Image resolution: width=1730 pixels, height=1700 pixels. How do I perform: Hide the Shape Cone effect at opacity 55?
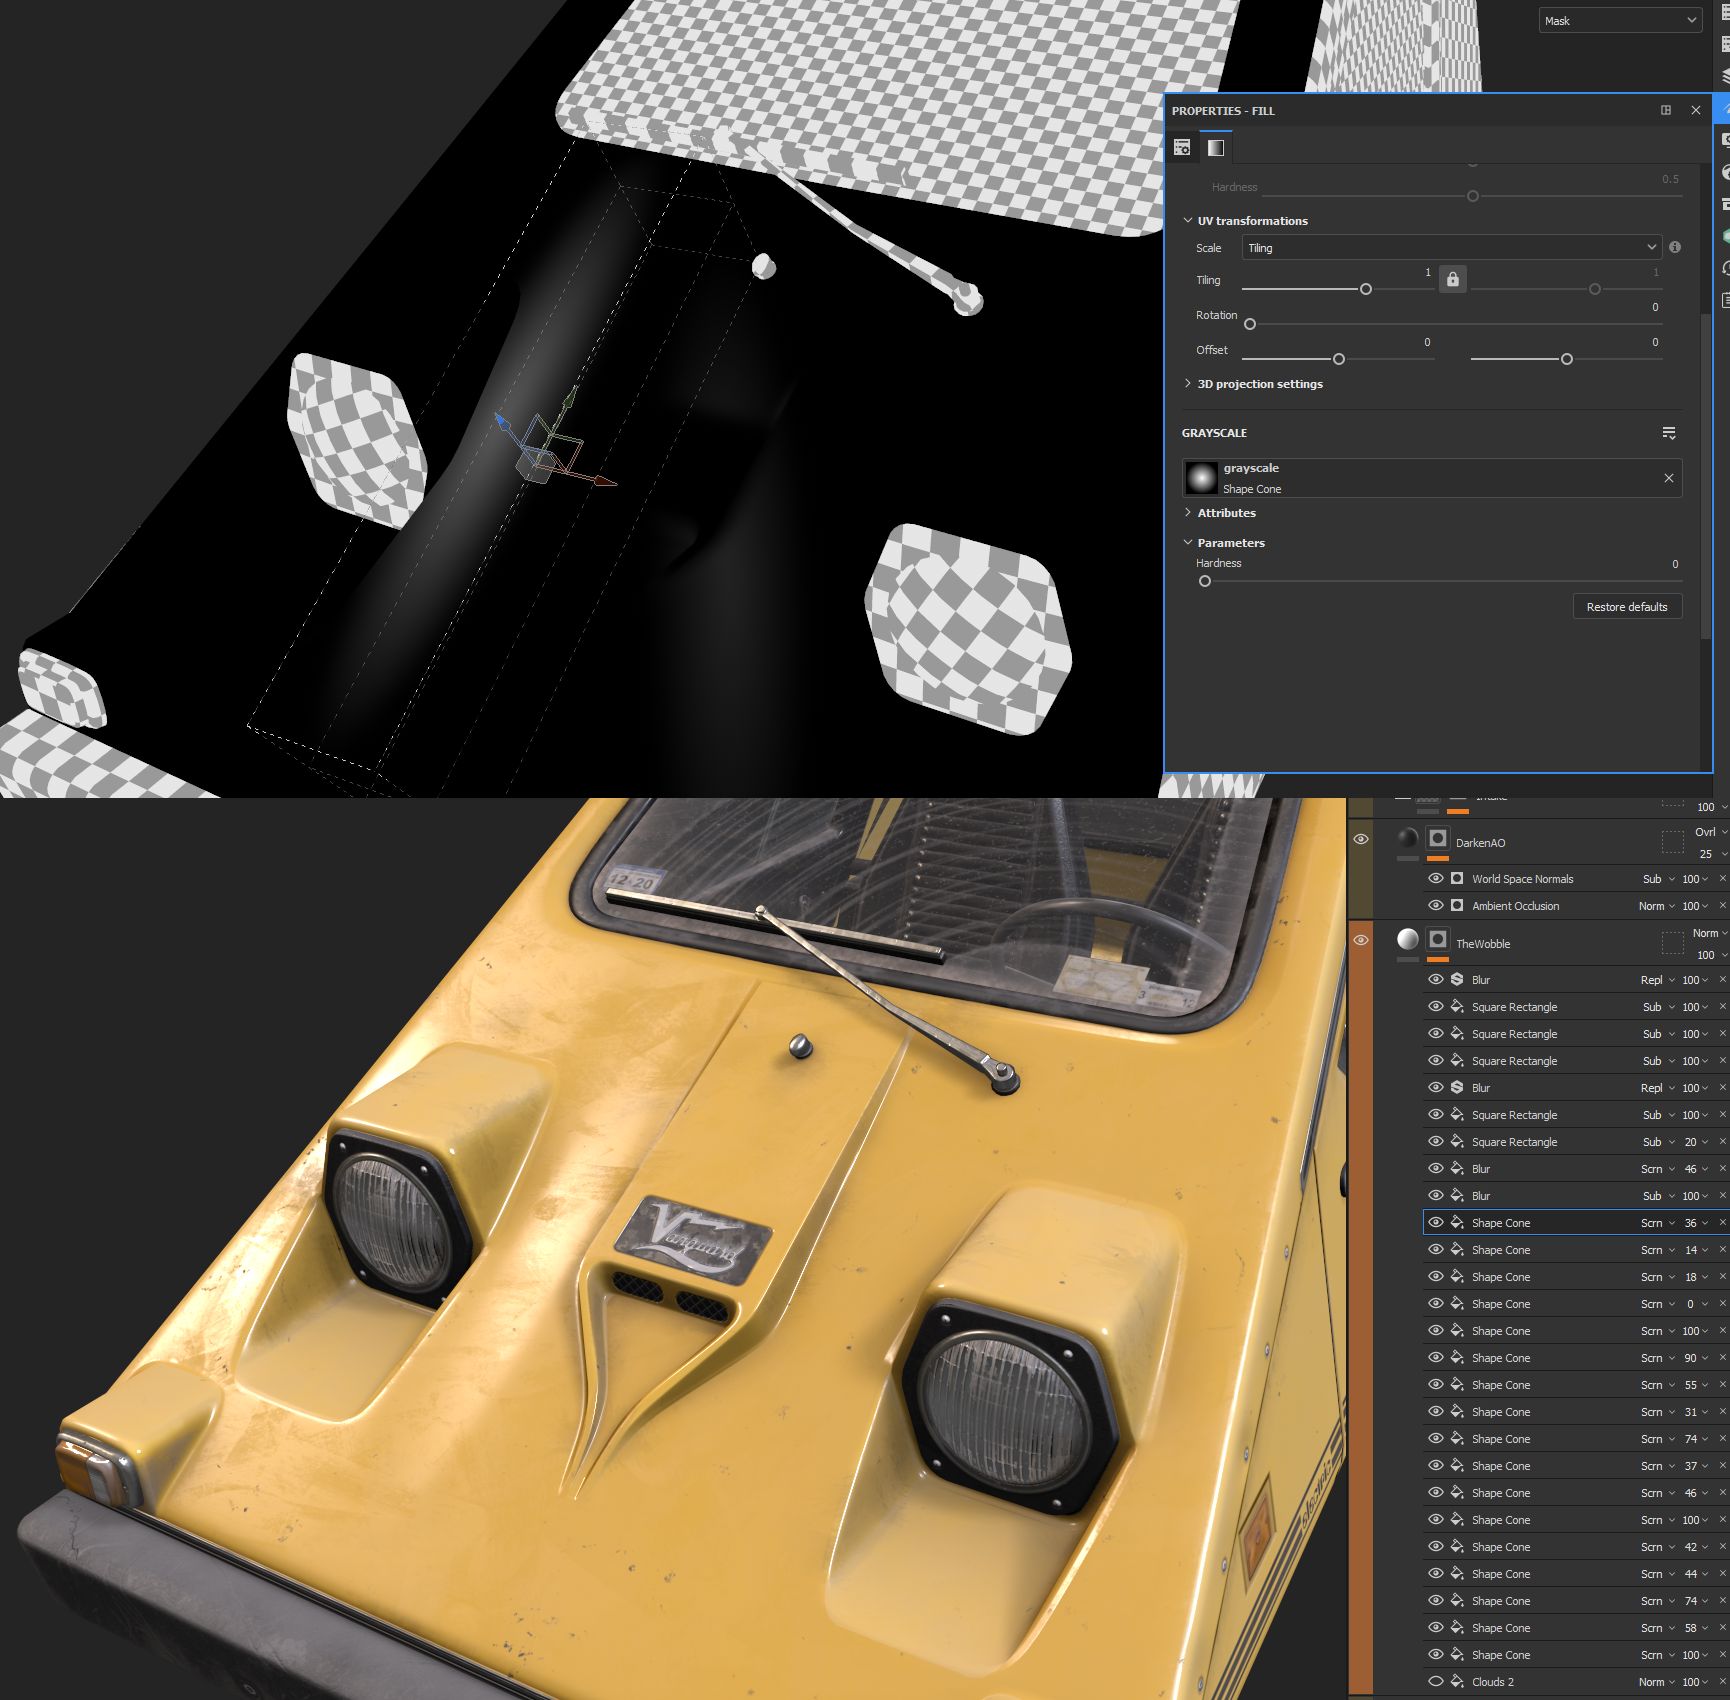tap(1436, 1385)
